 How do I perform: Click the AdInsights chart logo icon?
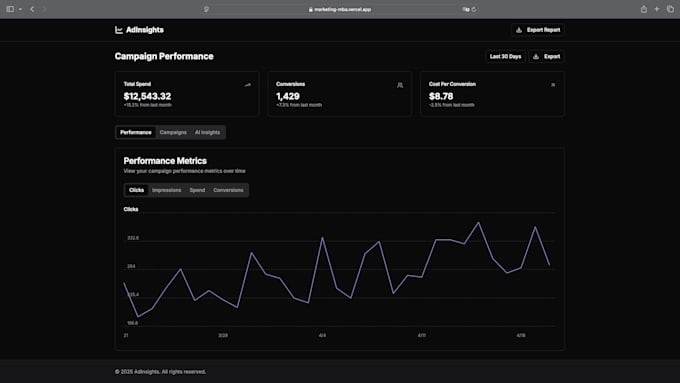click(119, 30)
